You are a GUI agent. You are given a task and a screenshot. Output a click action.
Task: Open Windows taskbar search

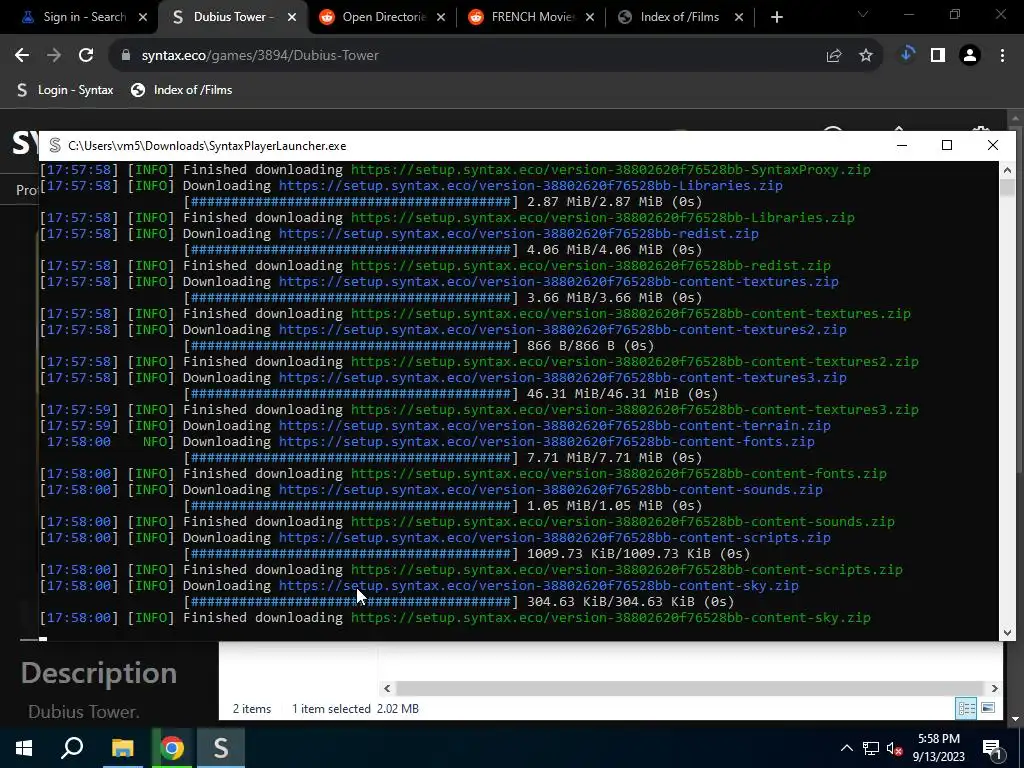tap(72, 748)
